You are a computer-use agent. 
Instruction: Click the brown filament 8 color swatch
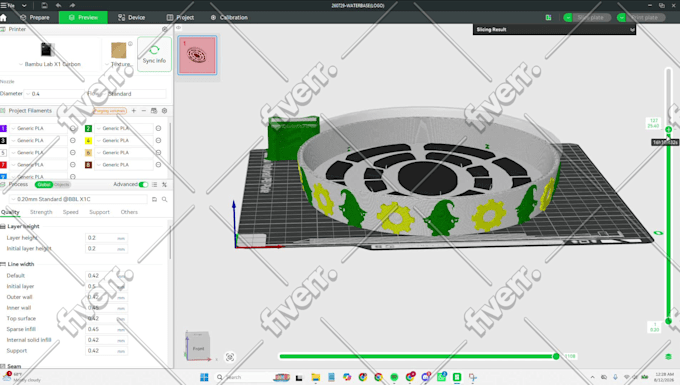(x=88, y=165)
